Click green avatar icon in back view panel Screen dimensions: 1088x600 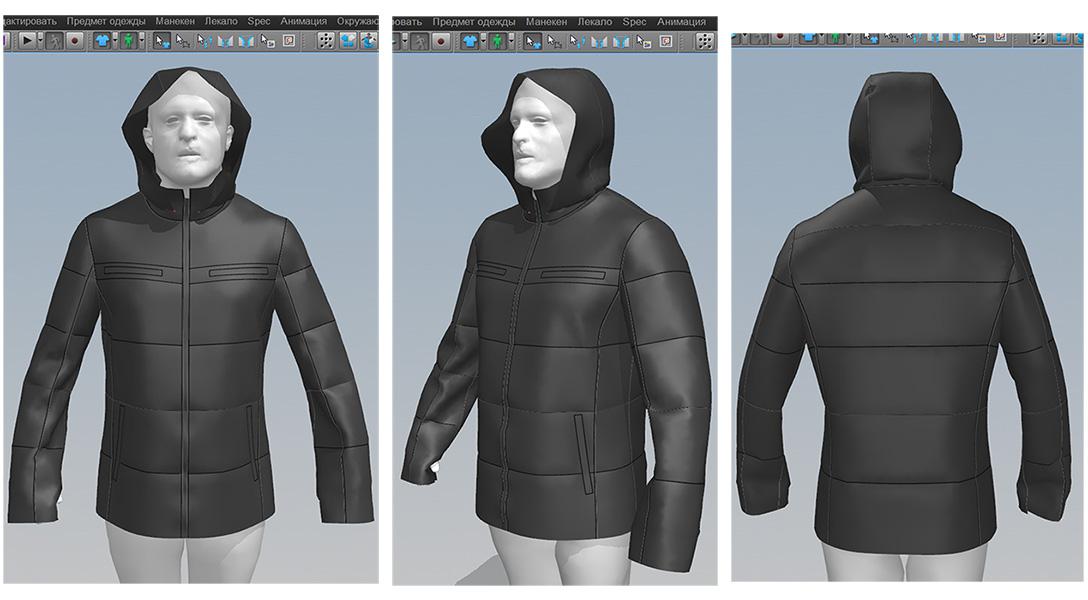click(835, 37)
